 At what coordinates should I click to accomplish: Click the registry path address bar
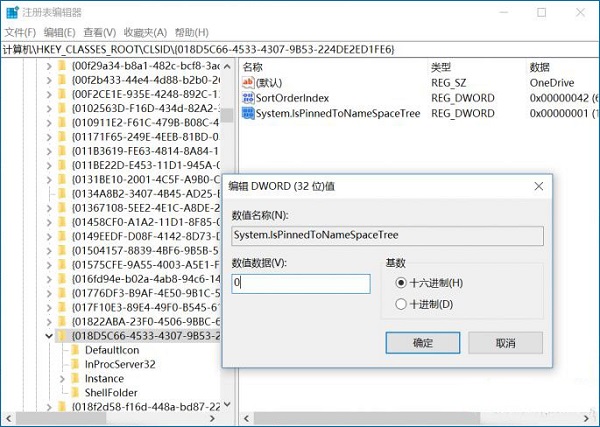click(x=300, y=49)
